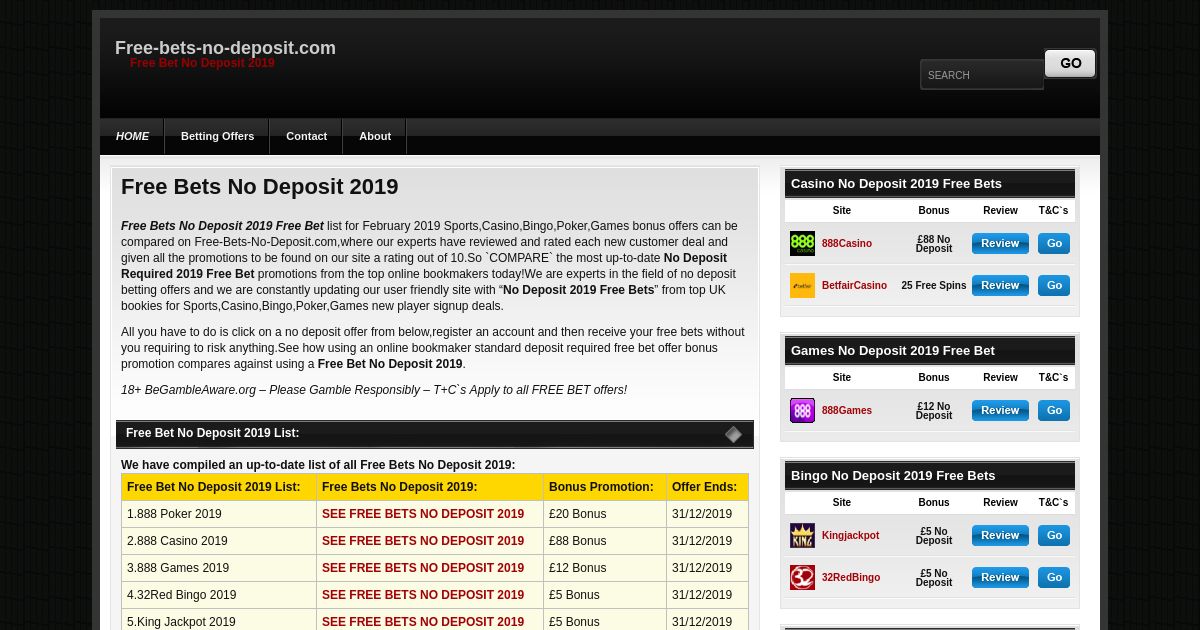
Task: Open the 888Casino name link
Action: pos(847,244)
